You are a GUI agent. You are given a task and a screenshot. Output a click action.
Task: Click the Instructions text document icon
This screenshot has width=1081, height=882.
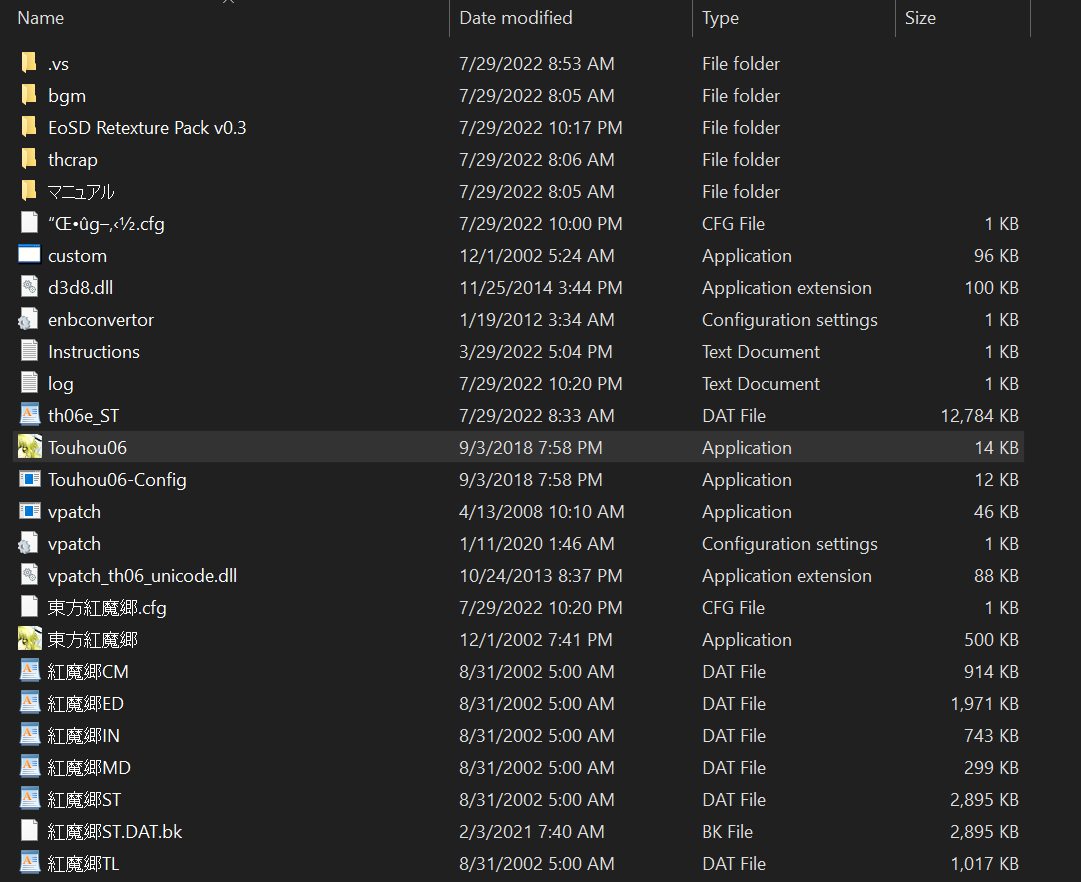(29, 352)
